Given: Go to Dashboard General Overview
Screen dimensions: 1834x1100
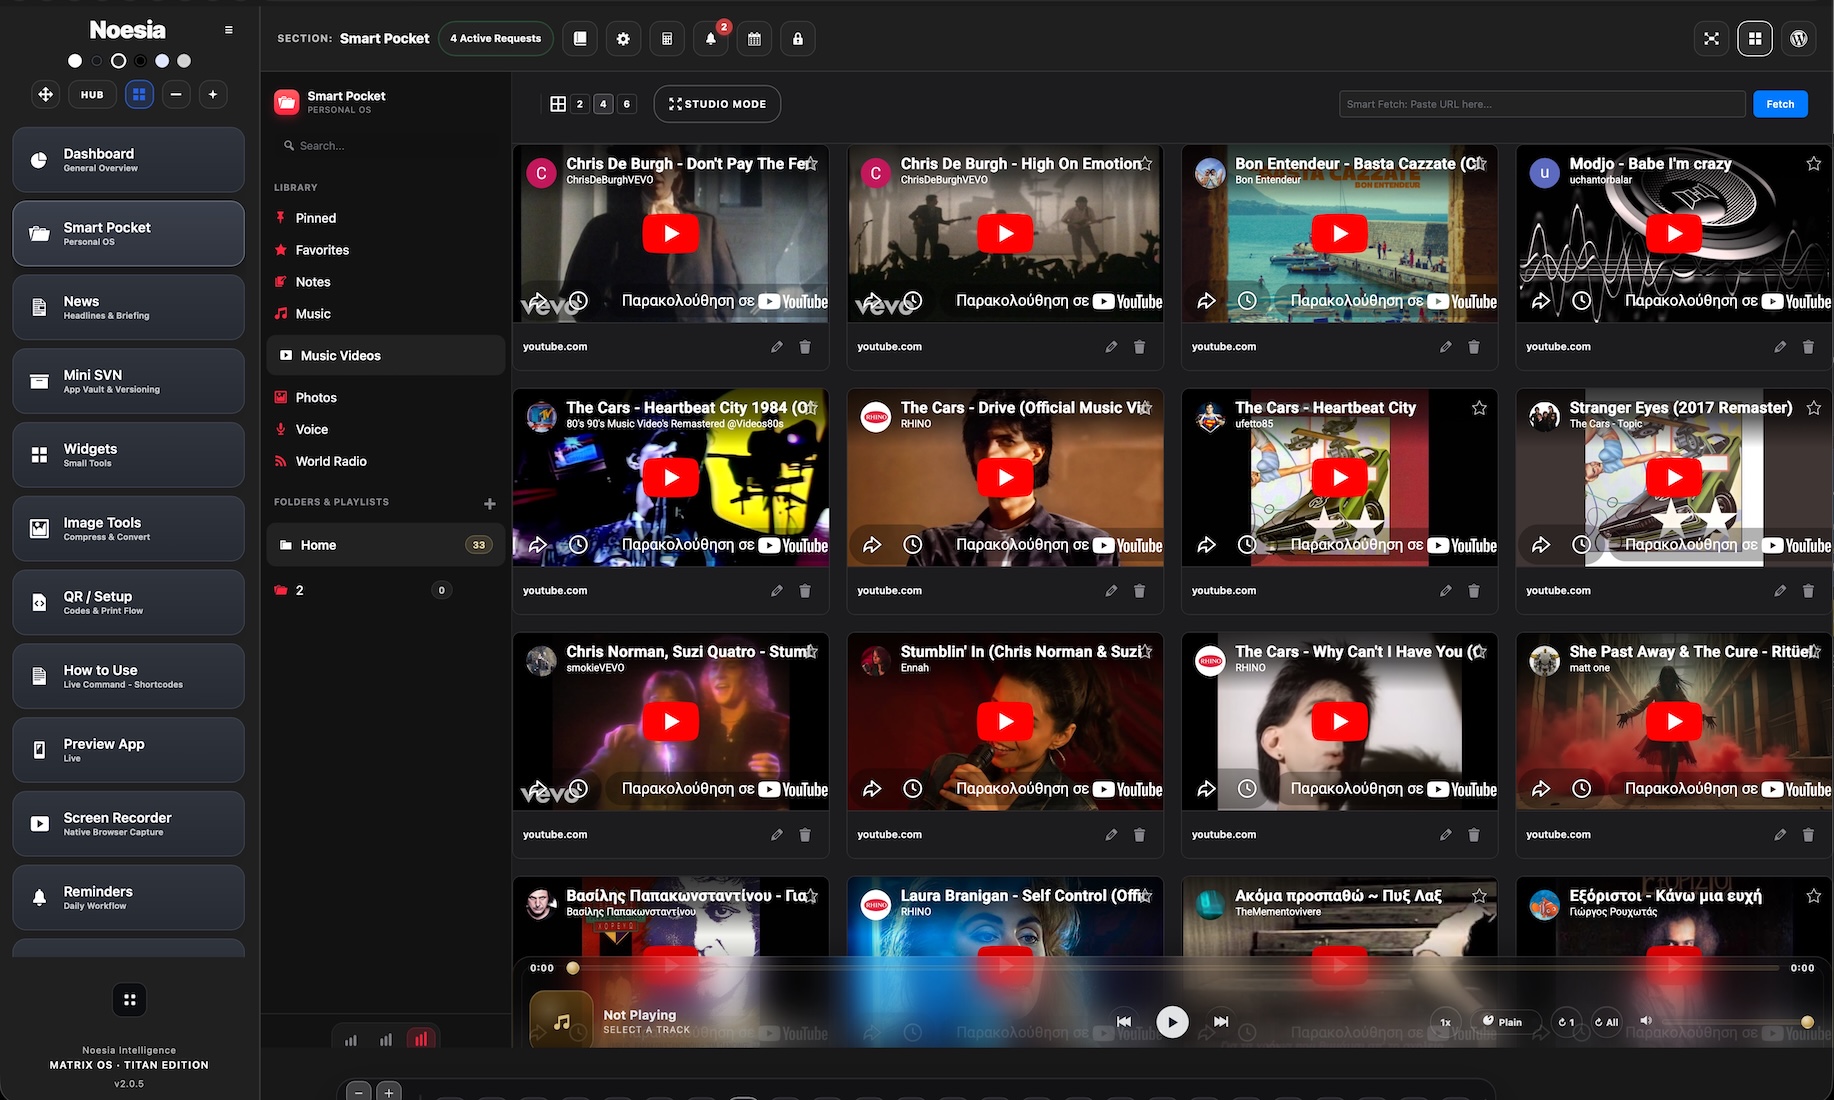Looking at the screenshot, I should point(128,160).
